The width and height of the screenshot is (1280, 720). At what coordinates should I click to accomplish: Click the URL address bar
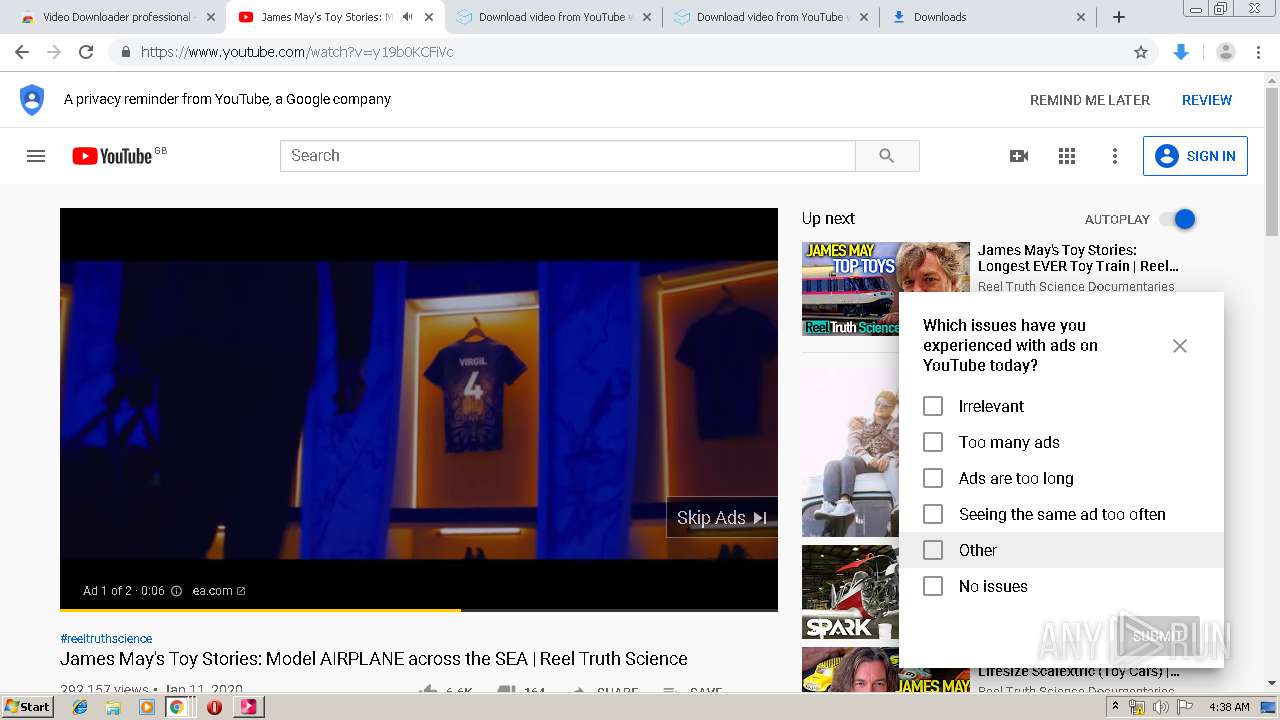[x=630, y=52]
